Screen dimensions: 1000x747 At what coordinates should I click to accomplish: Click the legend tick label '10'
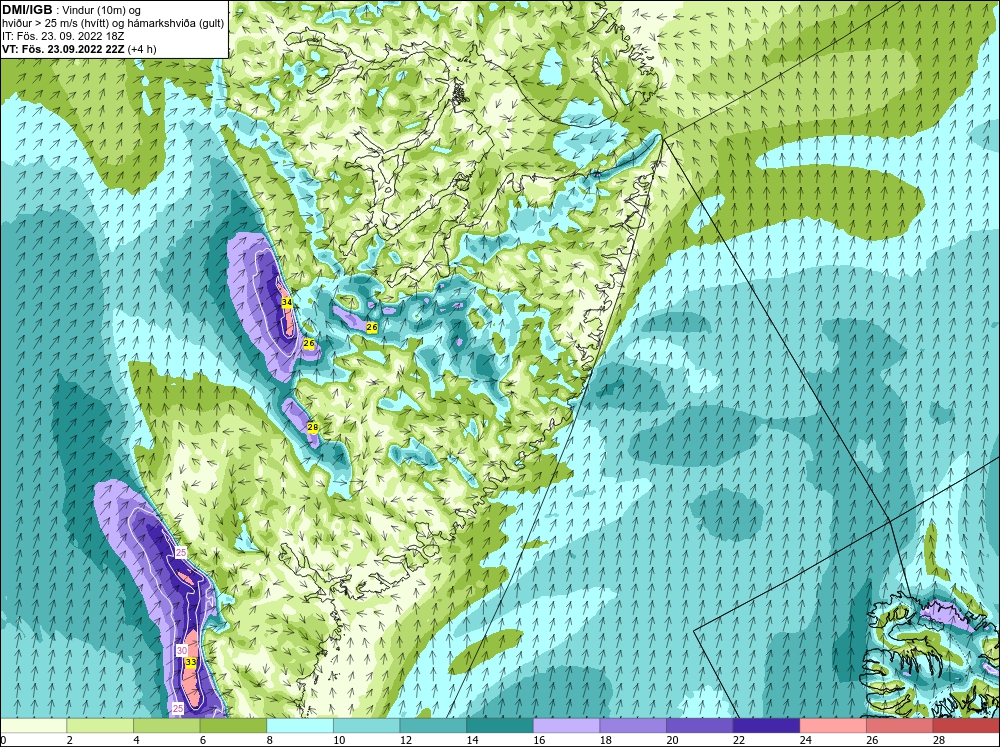[x=339, y=740]
